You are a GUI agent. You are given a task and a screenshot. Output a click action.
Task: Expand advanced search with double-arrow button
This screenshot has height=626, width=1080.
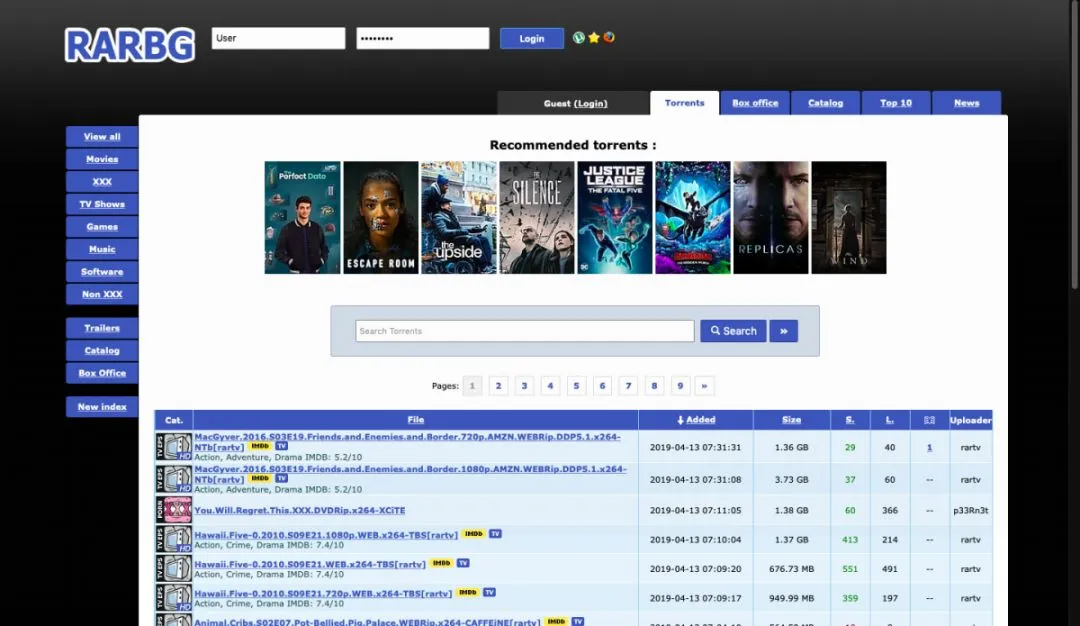[784, 331]
